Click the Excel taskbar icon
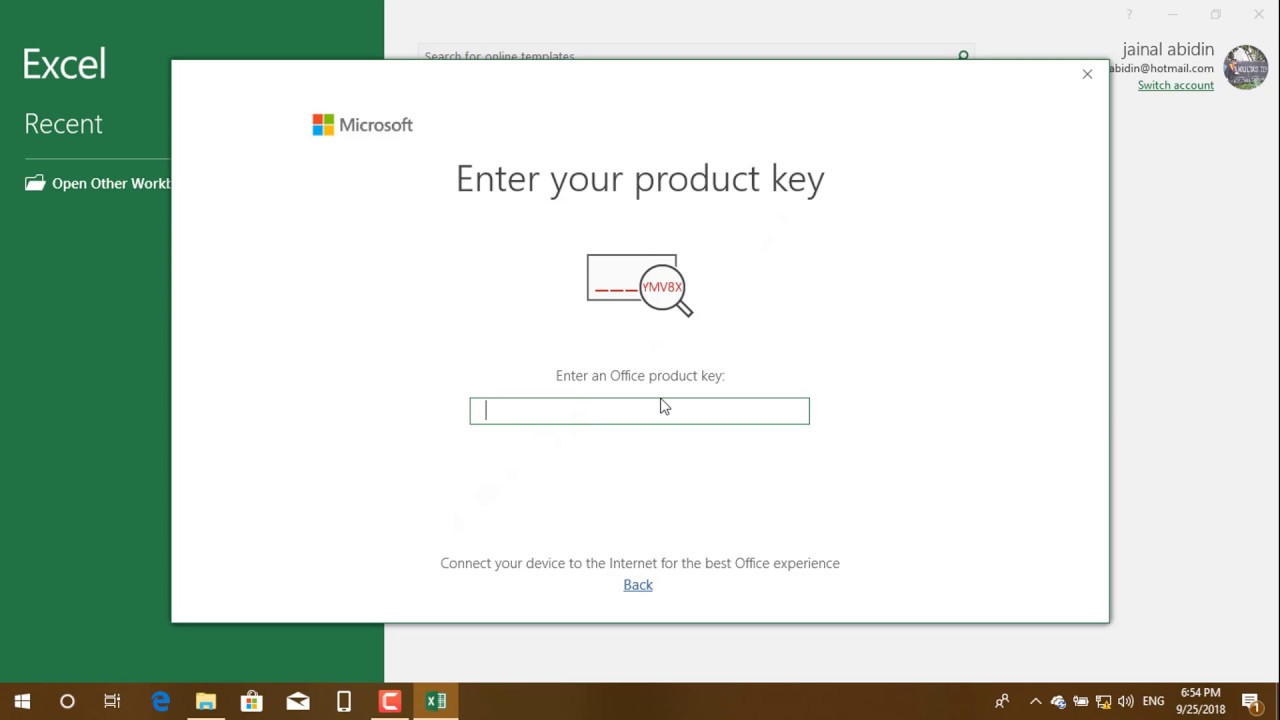Viewport: 1280px width, 720px height. tap(436, 701)
